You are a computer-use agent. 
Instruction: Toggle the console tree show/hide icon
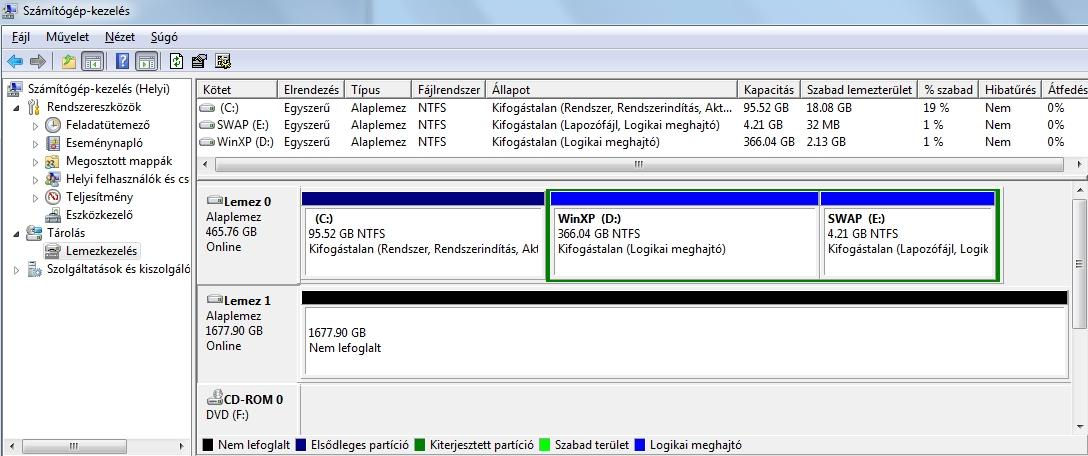[x=92, y=62]
